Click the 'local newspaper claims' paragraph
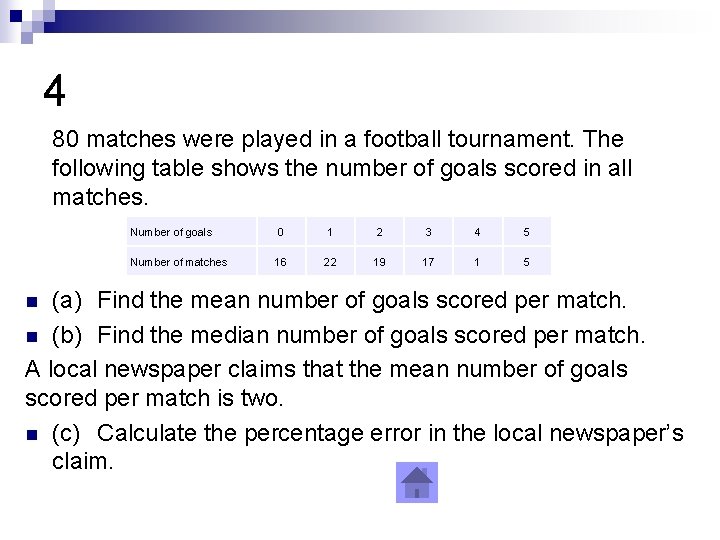Screen dimensions: 720x540 coord(326,383)
